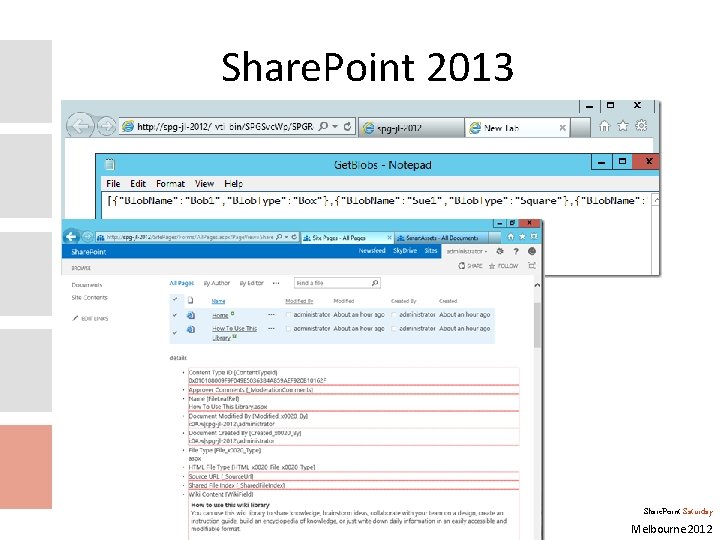720x540 pixels.
Task: Click forward arrow in front SharePoint browser
Action: [87, 237]
